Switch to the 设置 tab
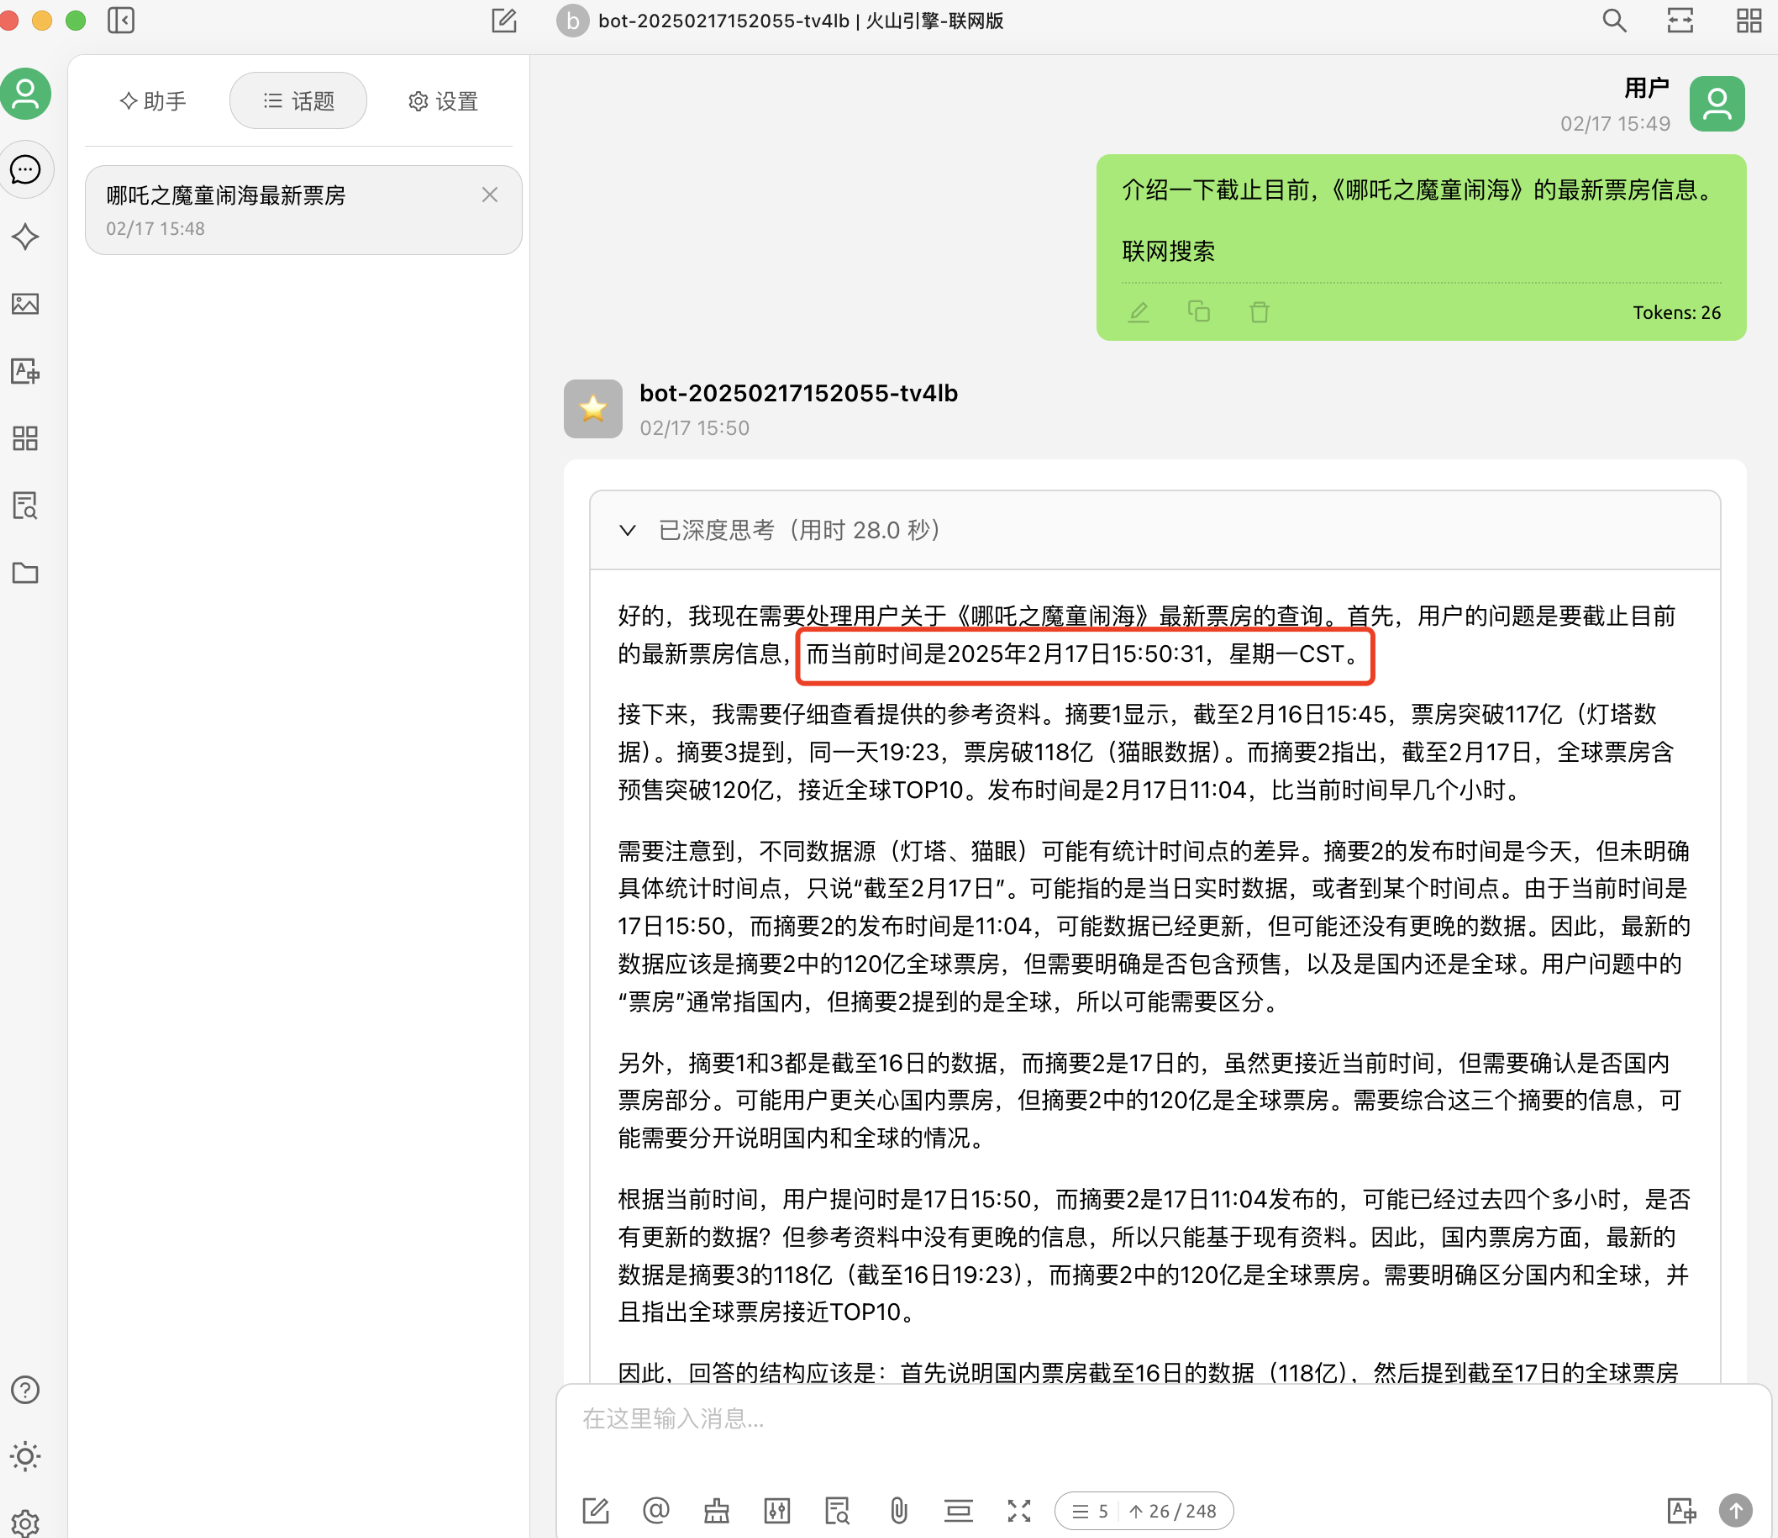1778x1538 pixels. 443,101
